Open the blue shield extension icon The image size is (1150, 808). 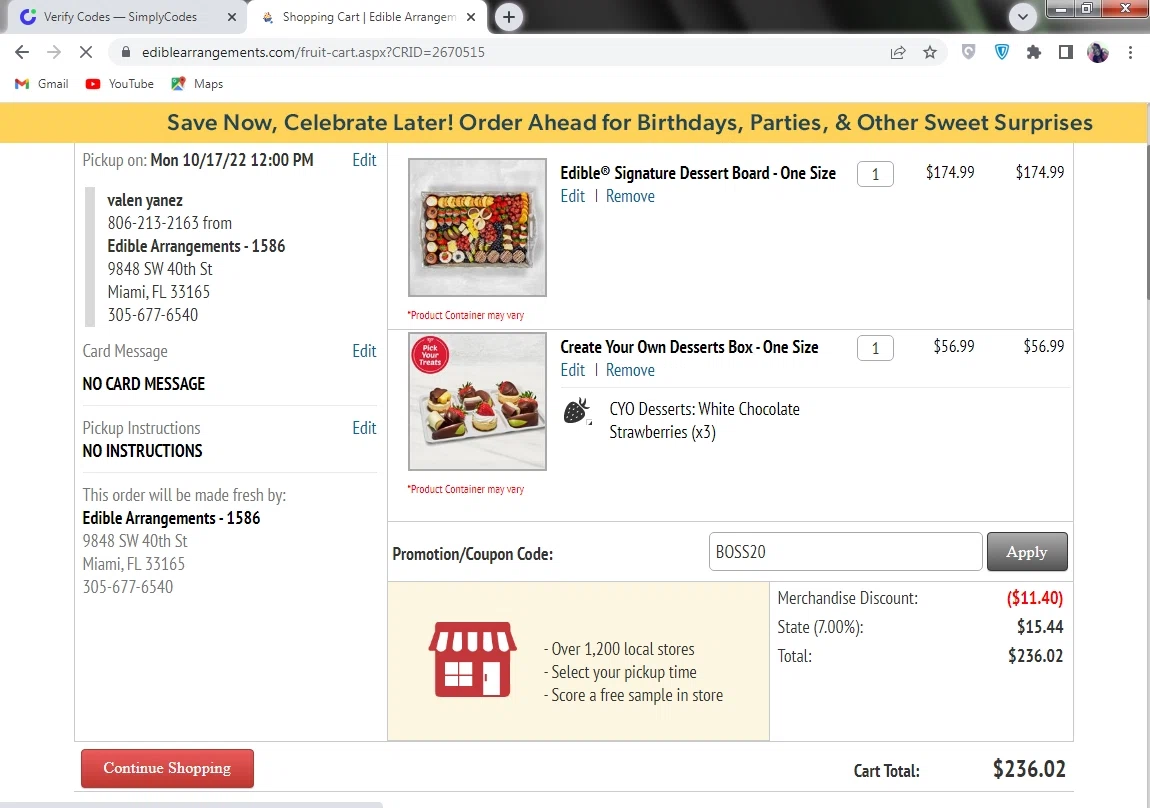pos(1002,52)
